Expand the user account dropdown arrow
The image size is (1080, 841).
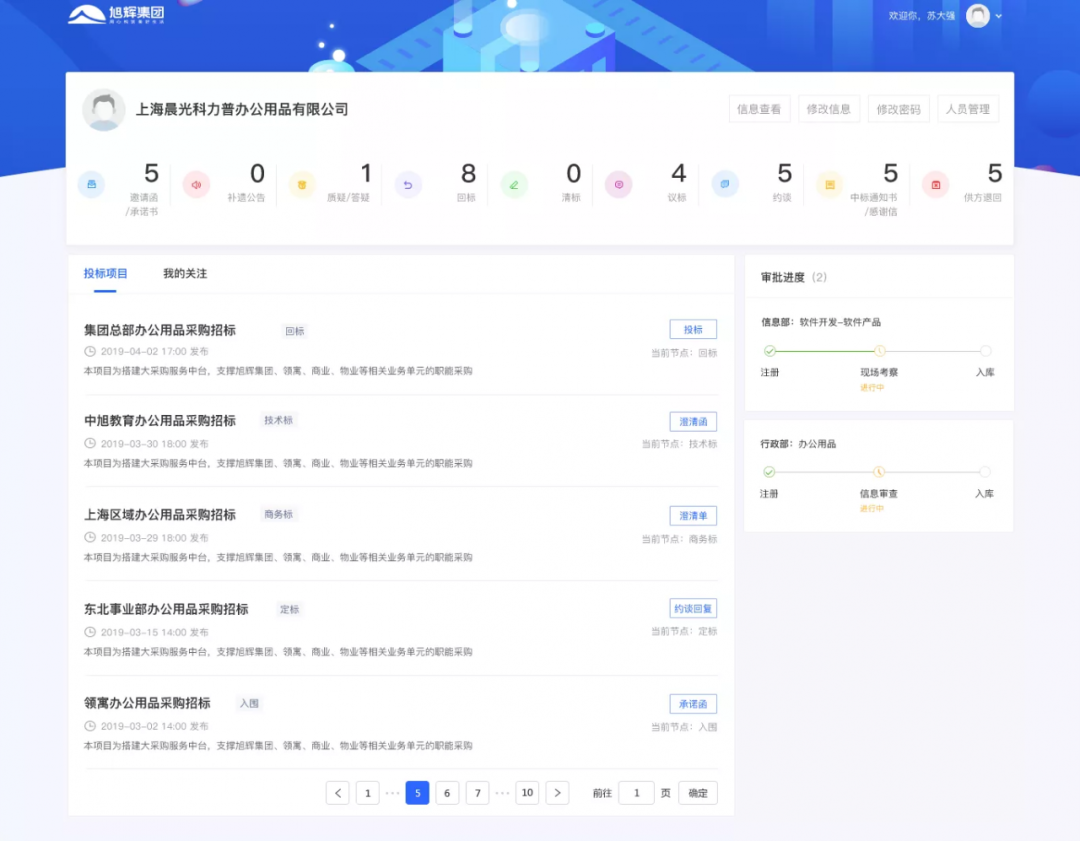[998, 16]
